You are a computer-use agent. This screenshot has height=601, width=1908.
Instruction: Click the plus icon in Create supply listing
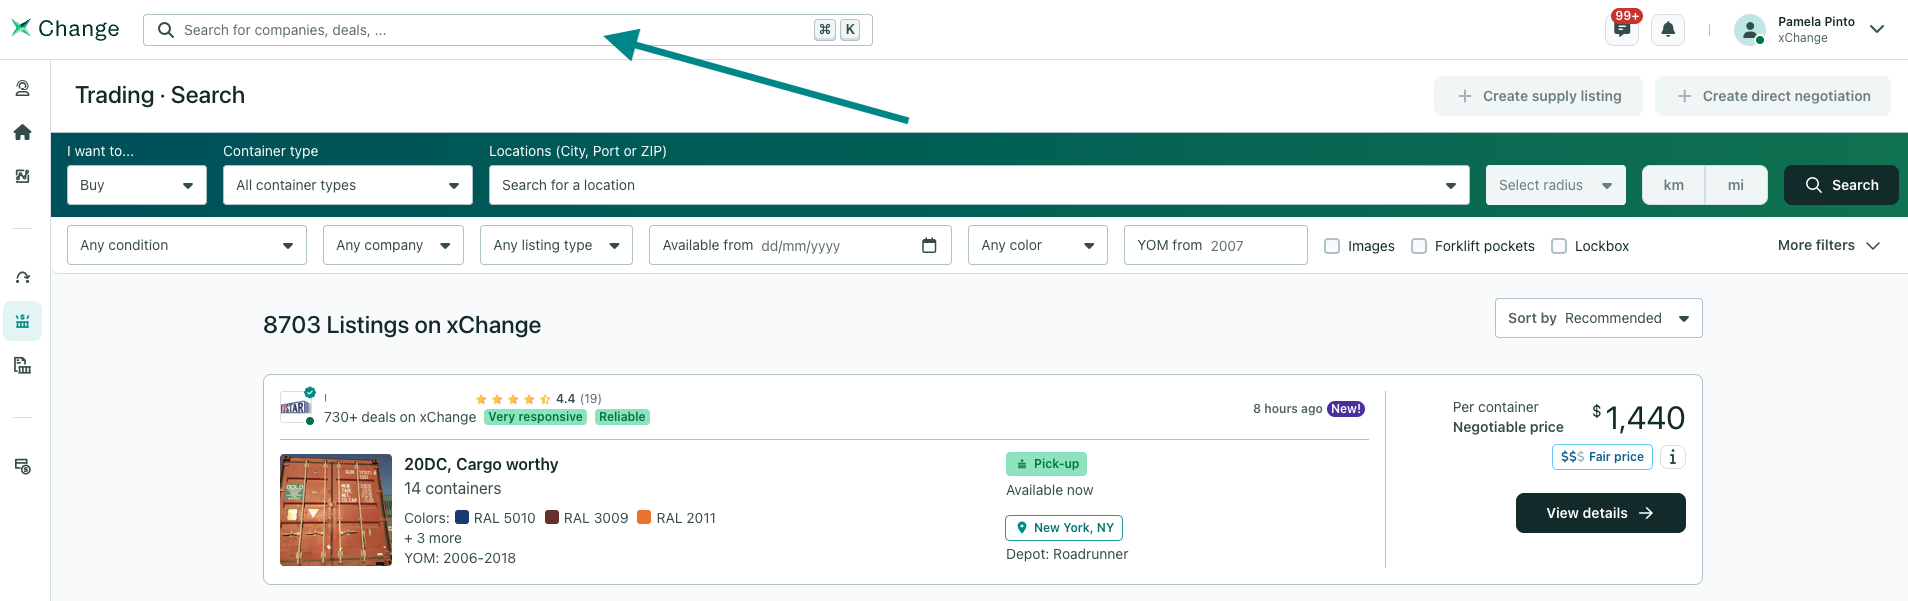click(x=1465, y=96)
